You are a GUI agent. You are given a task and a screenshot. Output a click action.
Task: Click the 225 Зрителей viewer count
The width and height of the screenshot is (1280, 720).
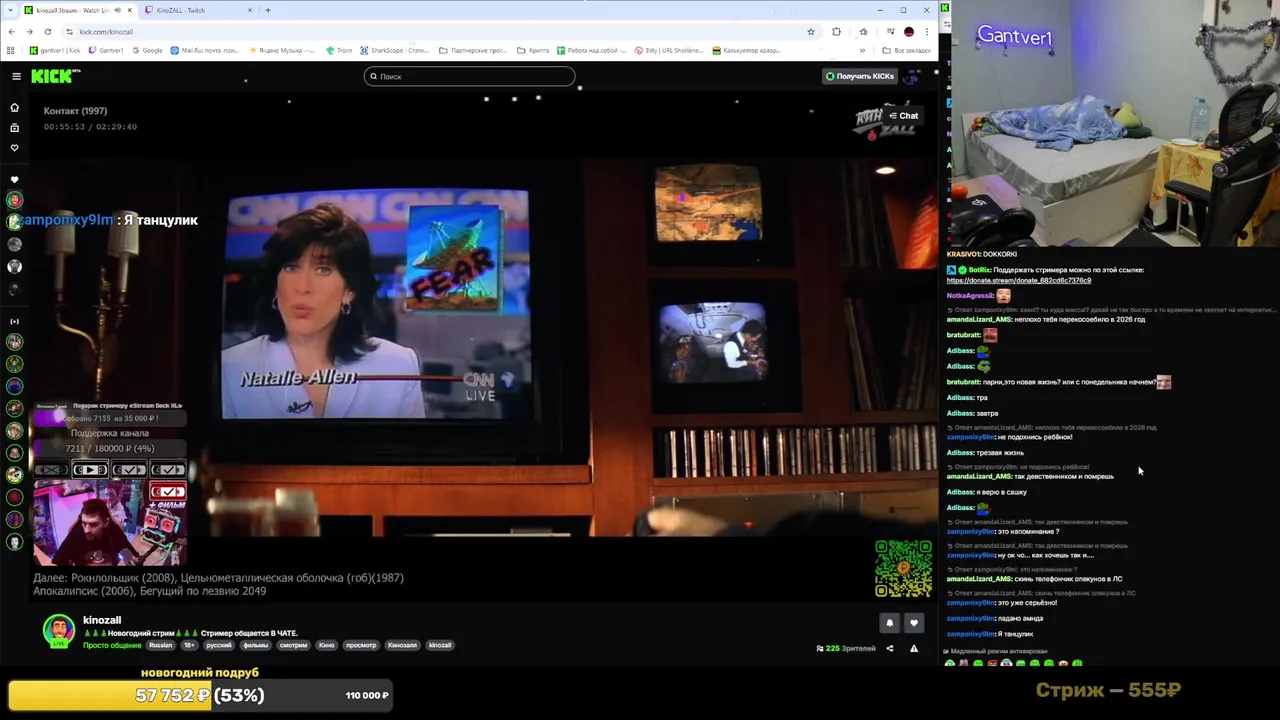pyautogui.click(x=846, y=648)
